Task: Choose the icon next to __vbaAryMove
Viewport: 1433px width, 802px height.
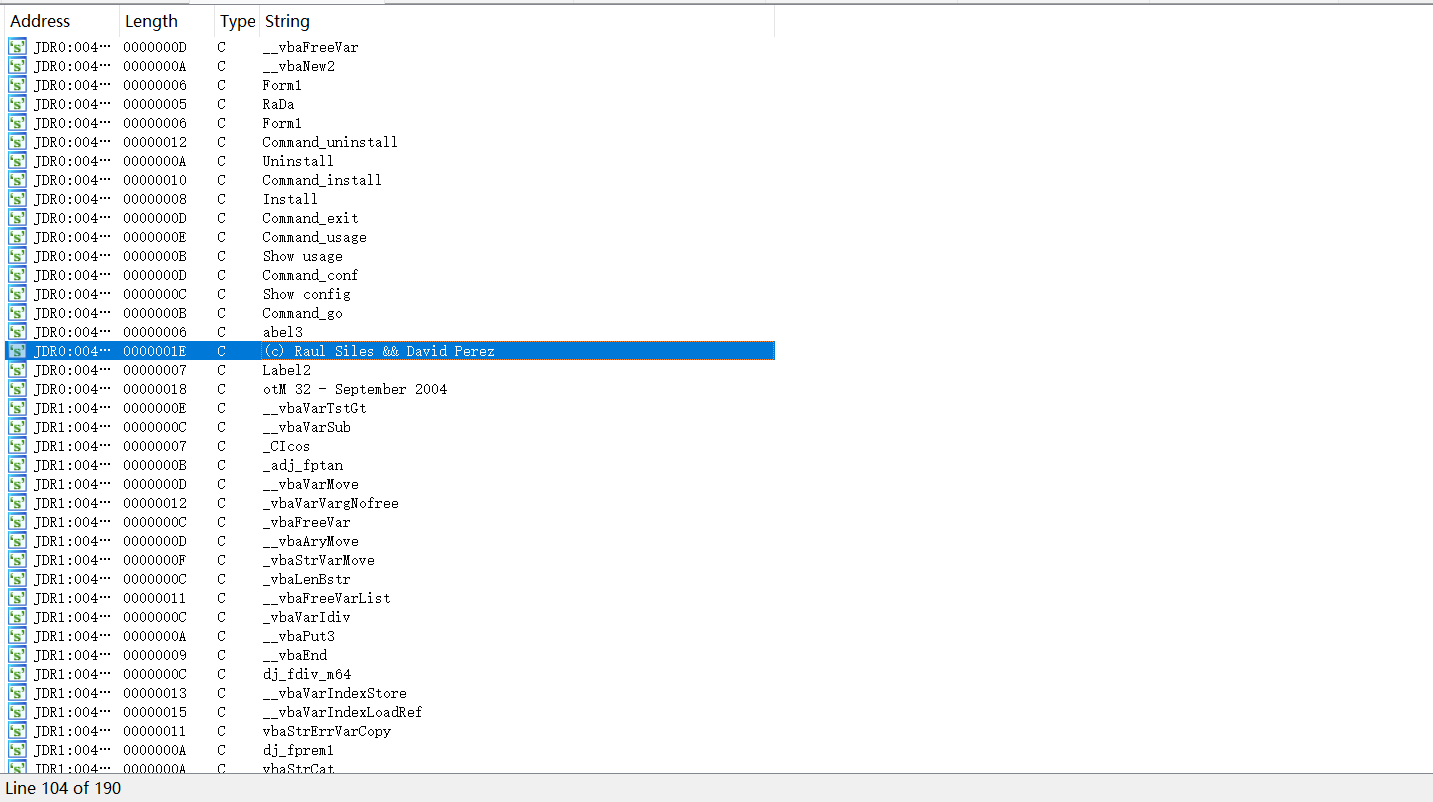Action: pyautogui.click(x=17, y=541)
